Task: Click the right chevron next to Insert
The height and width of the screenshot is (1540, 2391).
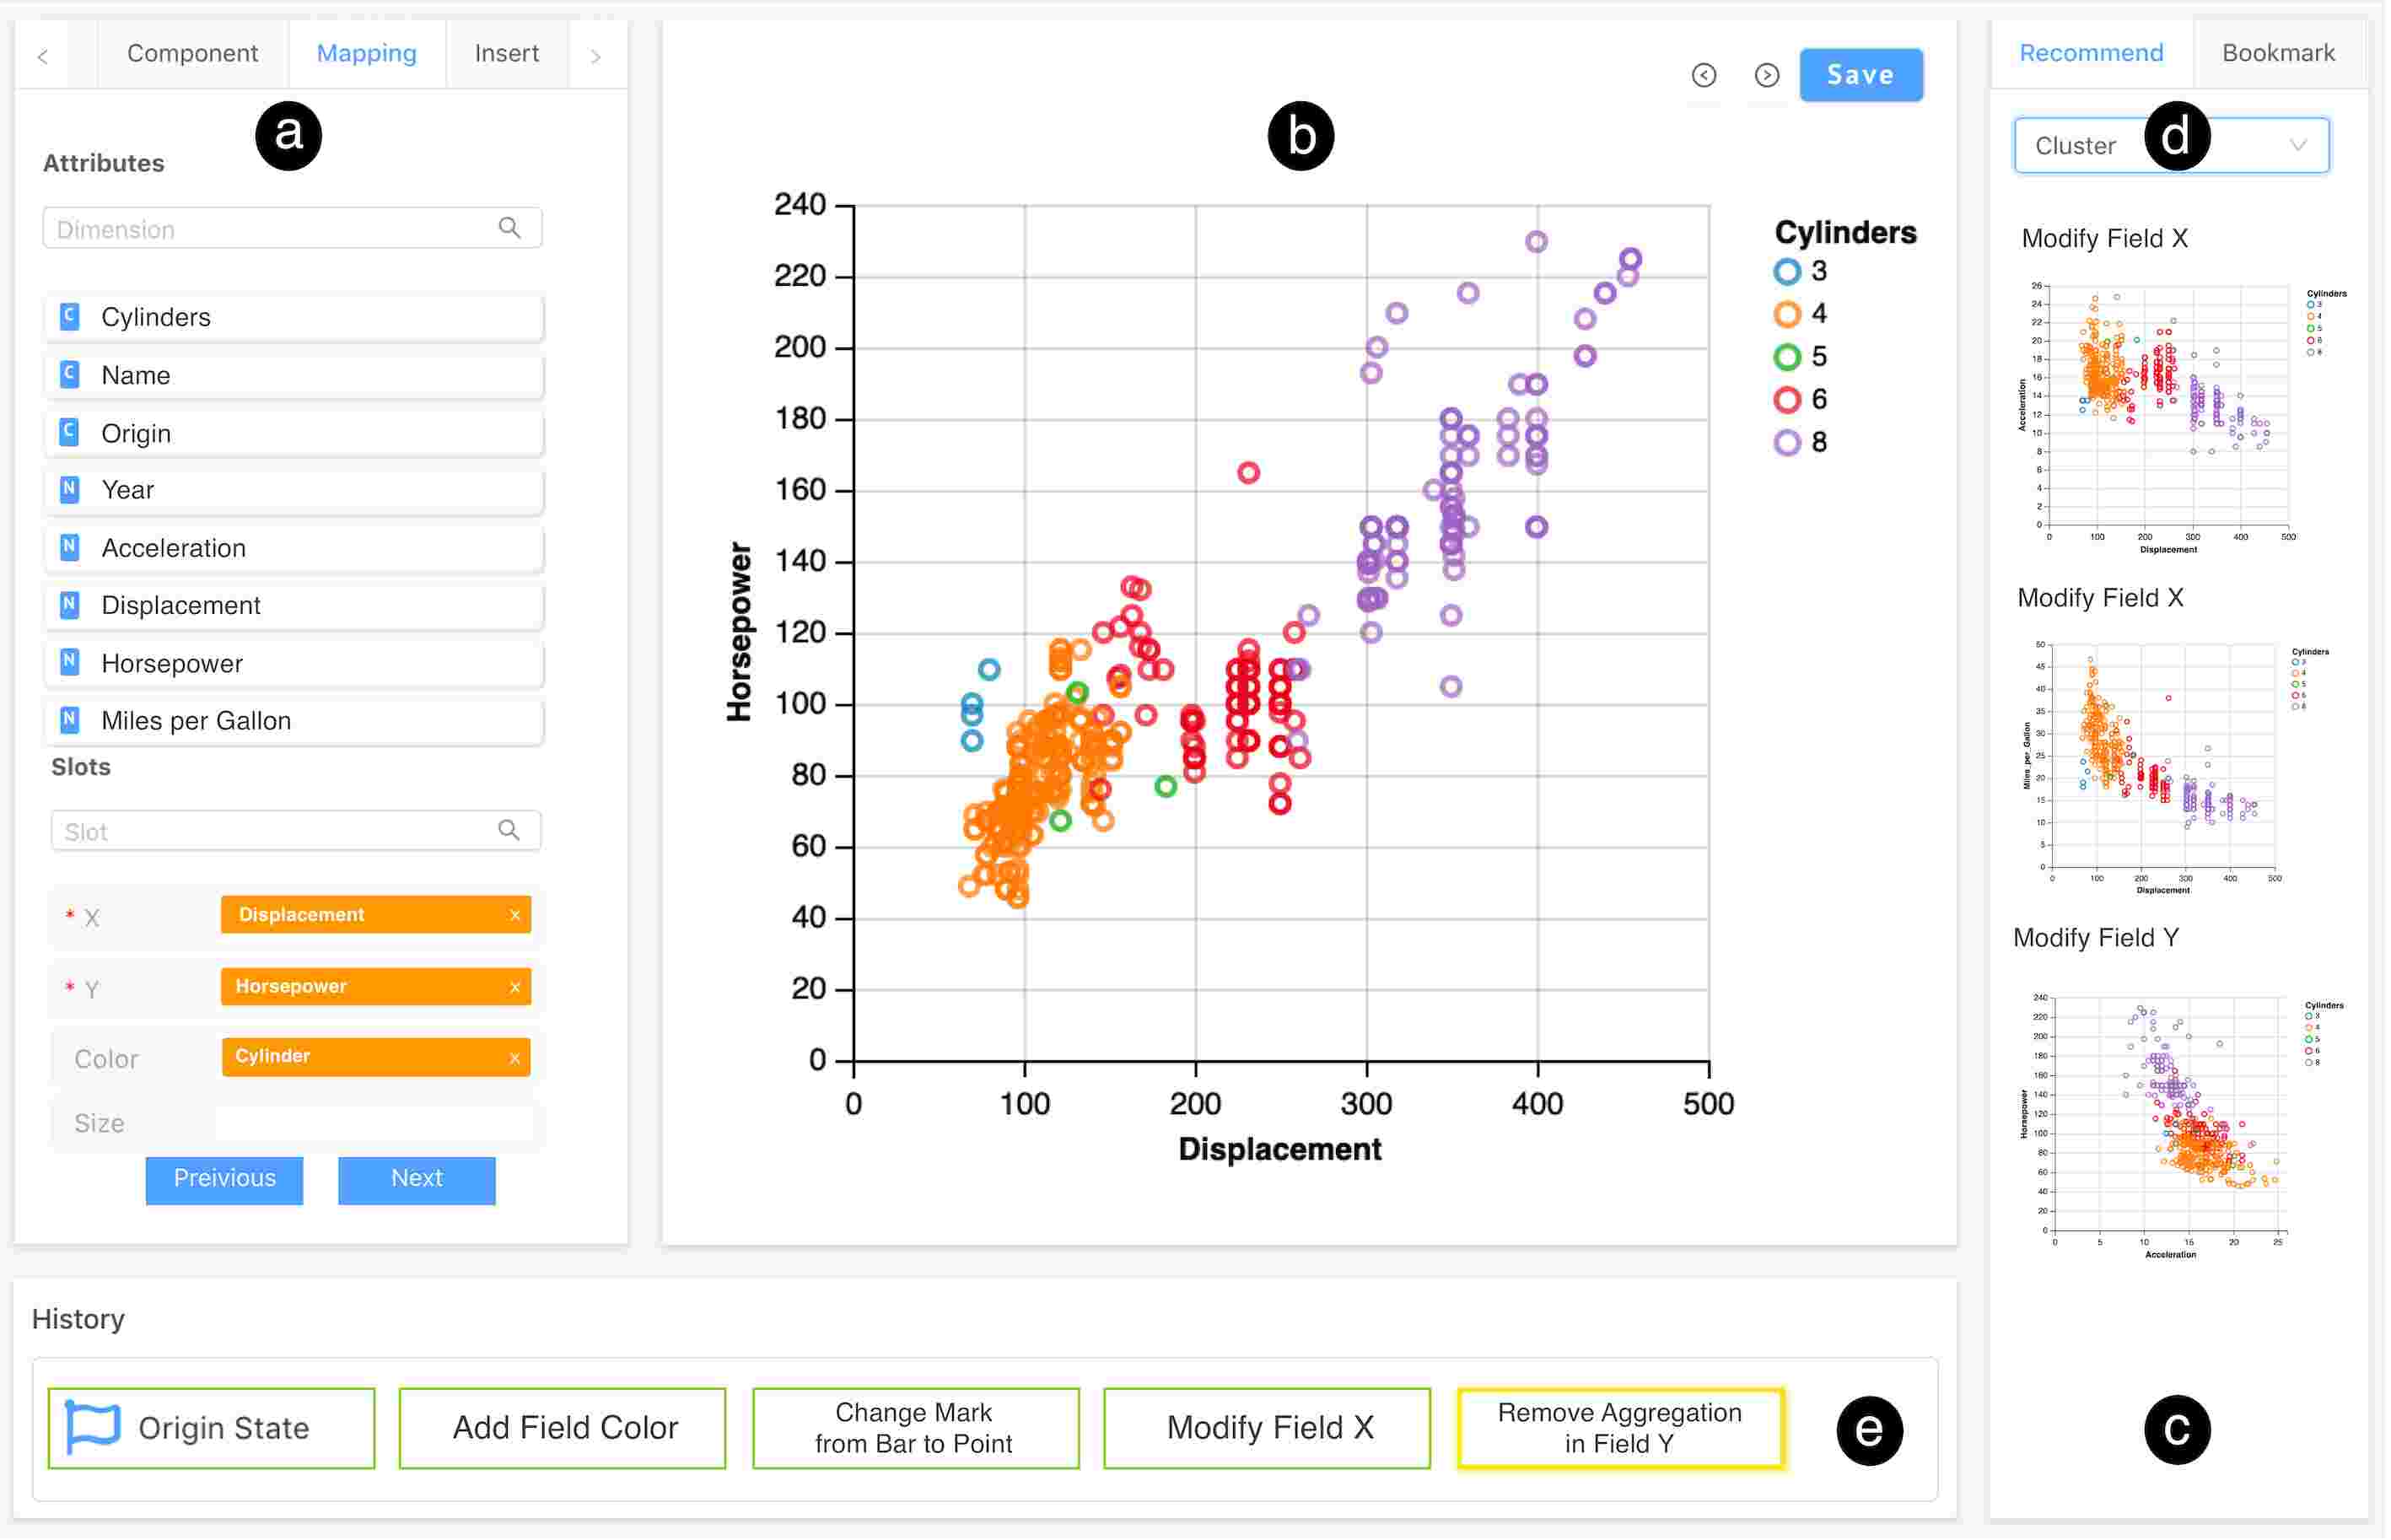Action: coord(596,56)
